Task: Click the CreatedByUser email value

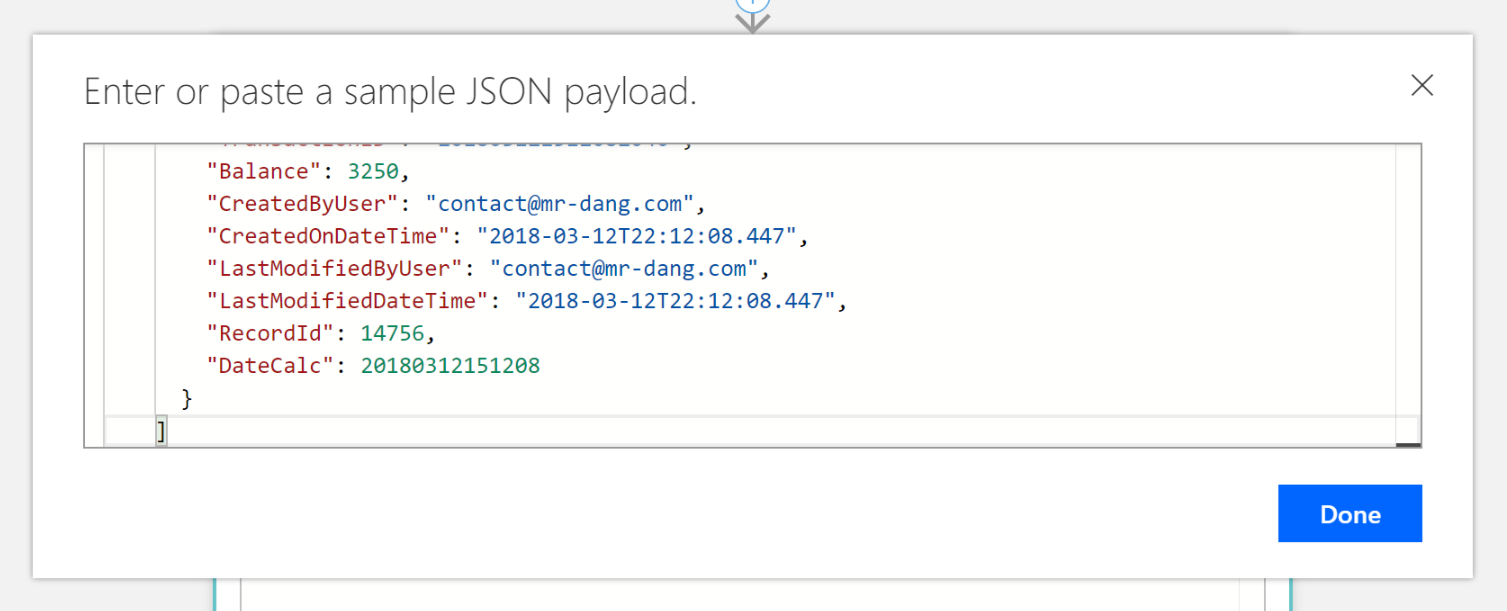Action: pyautogui.click(x=559, y=204)
